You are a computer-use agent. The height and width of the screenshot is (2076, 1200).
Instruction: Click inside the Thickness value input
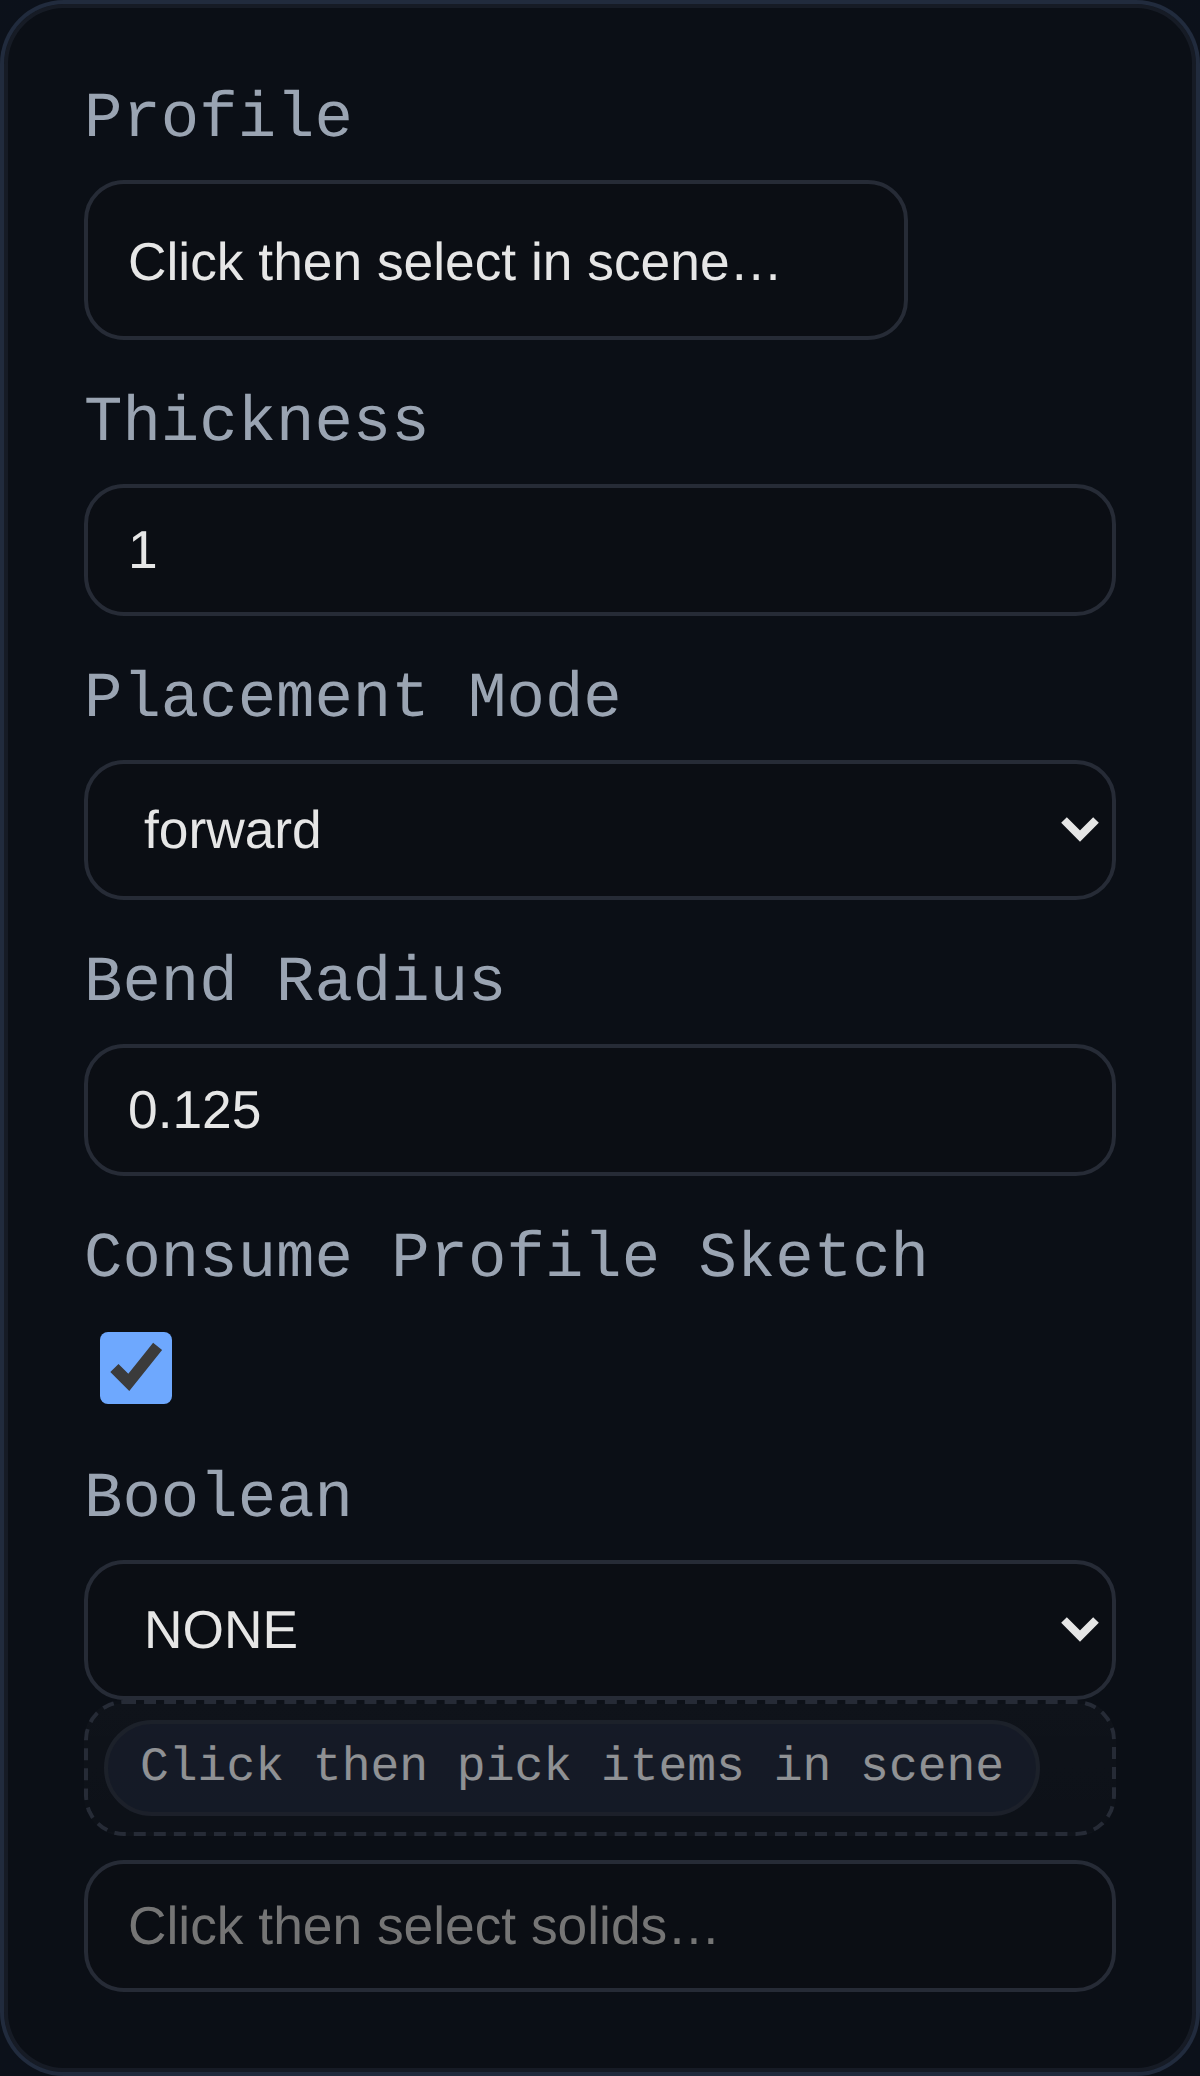point(600,549)
